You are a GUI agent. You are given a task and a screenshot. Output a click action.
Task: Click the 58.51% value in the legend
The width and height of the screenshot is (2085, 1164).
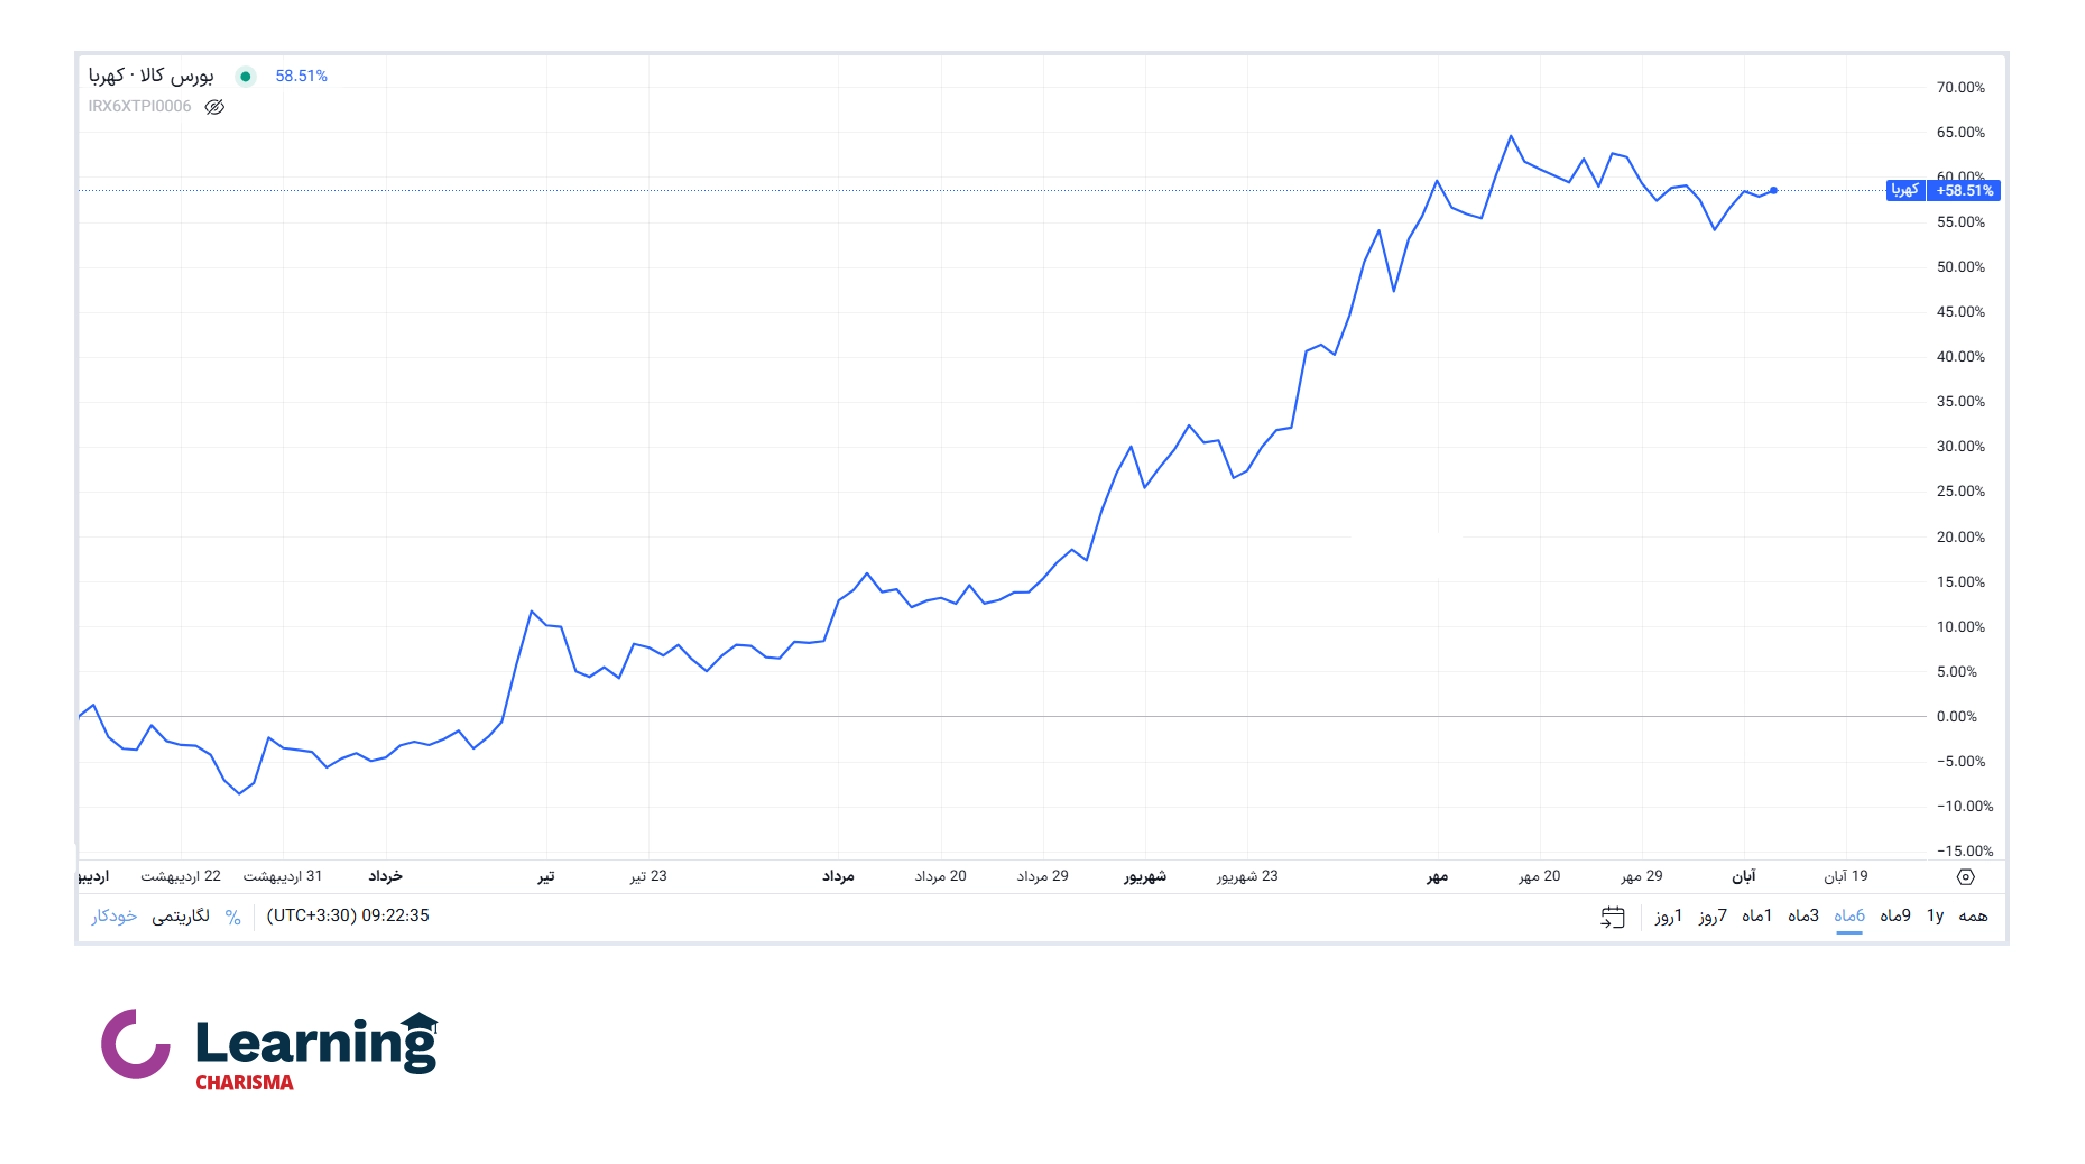(301, 76)
